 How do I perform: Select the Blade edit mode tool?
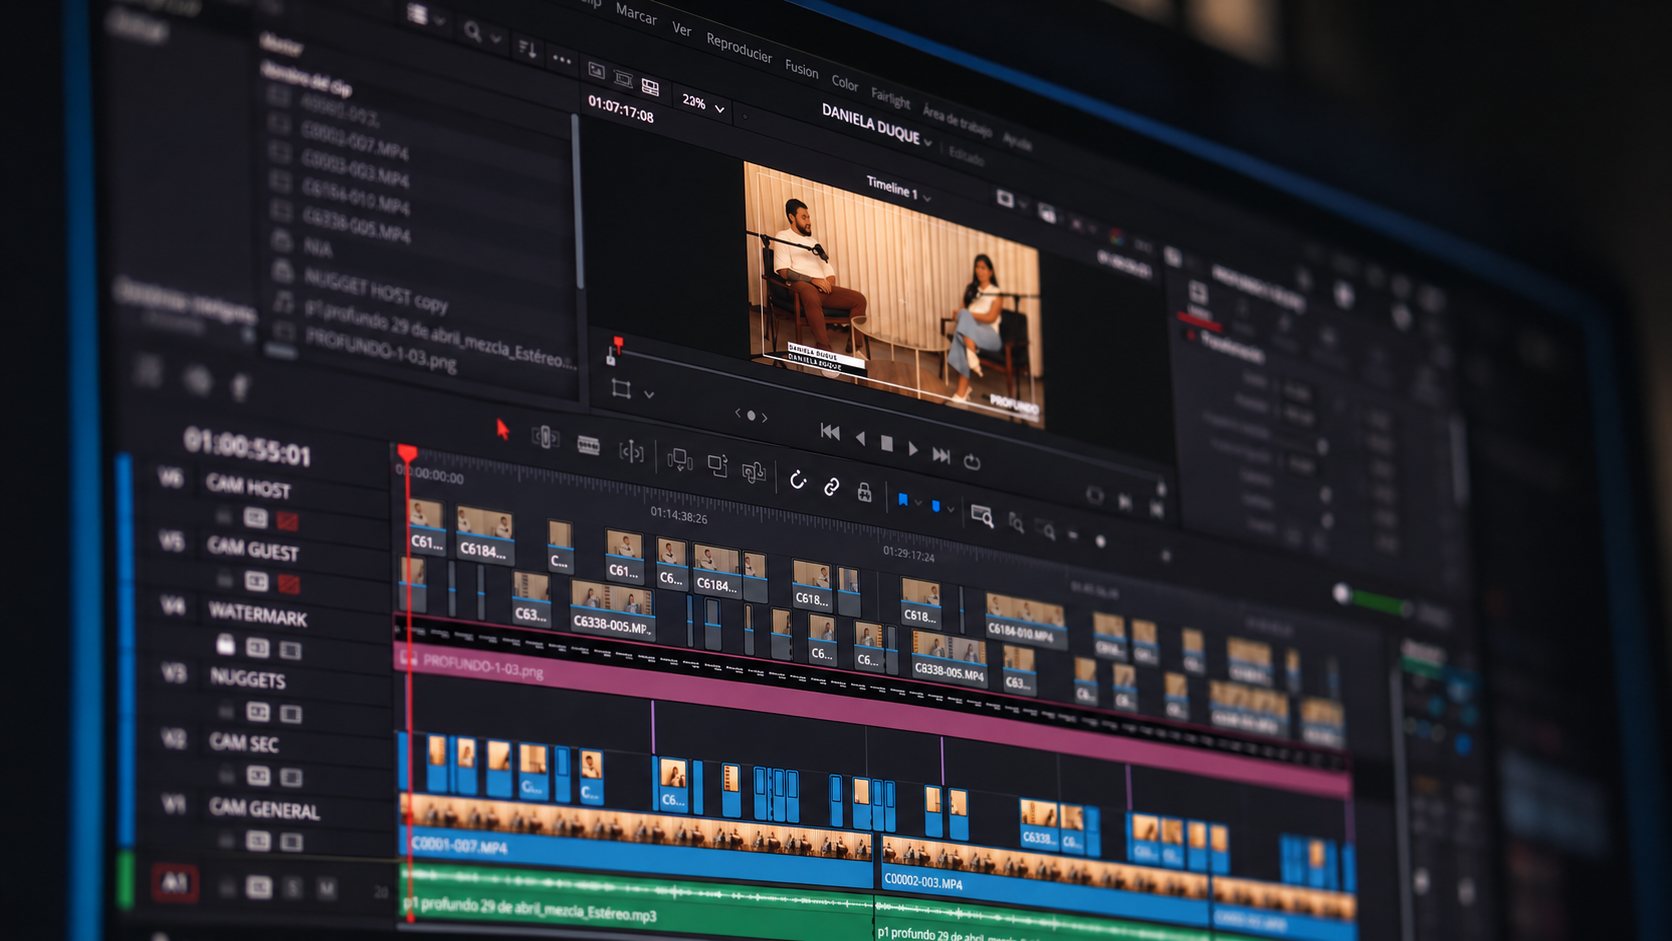pyautogui.click(x=632, y=452)
